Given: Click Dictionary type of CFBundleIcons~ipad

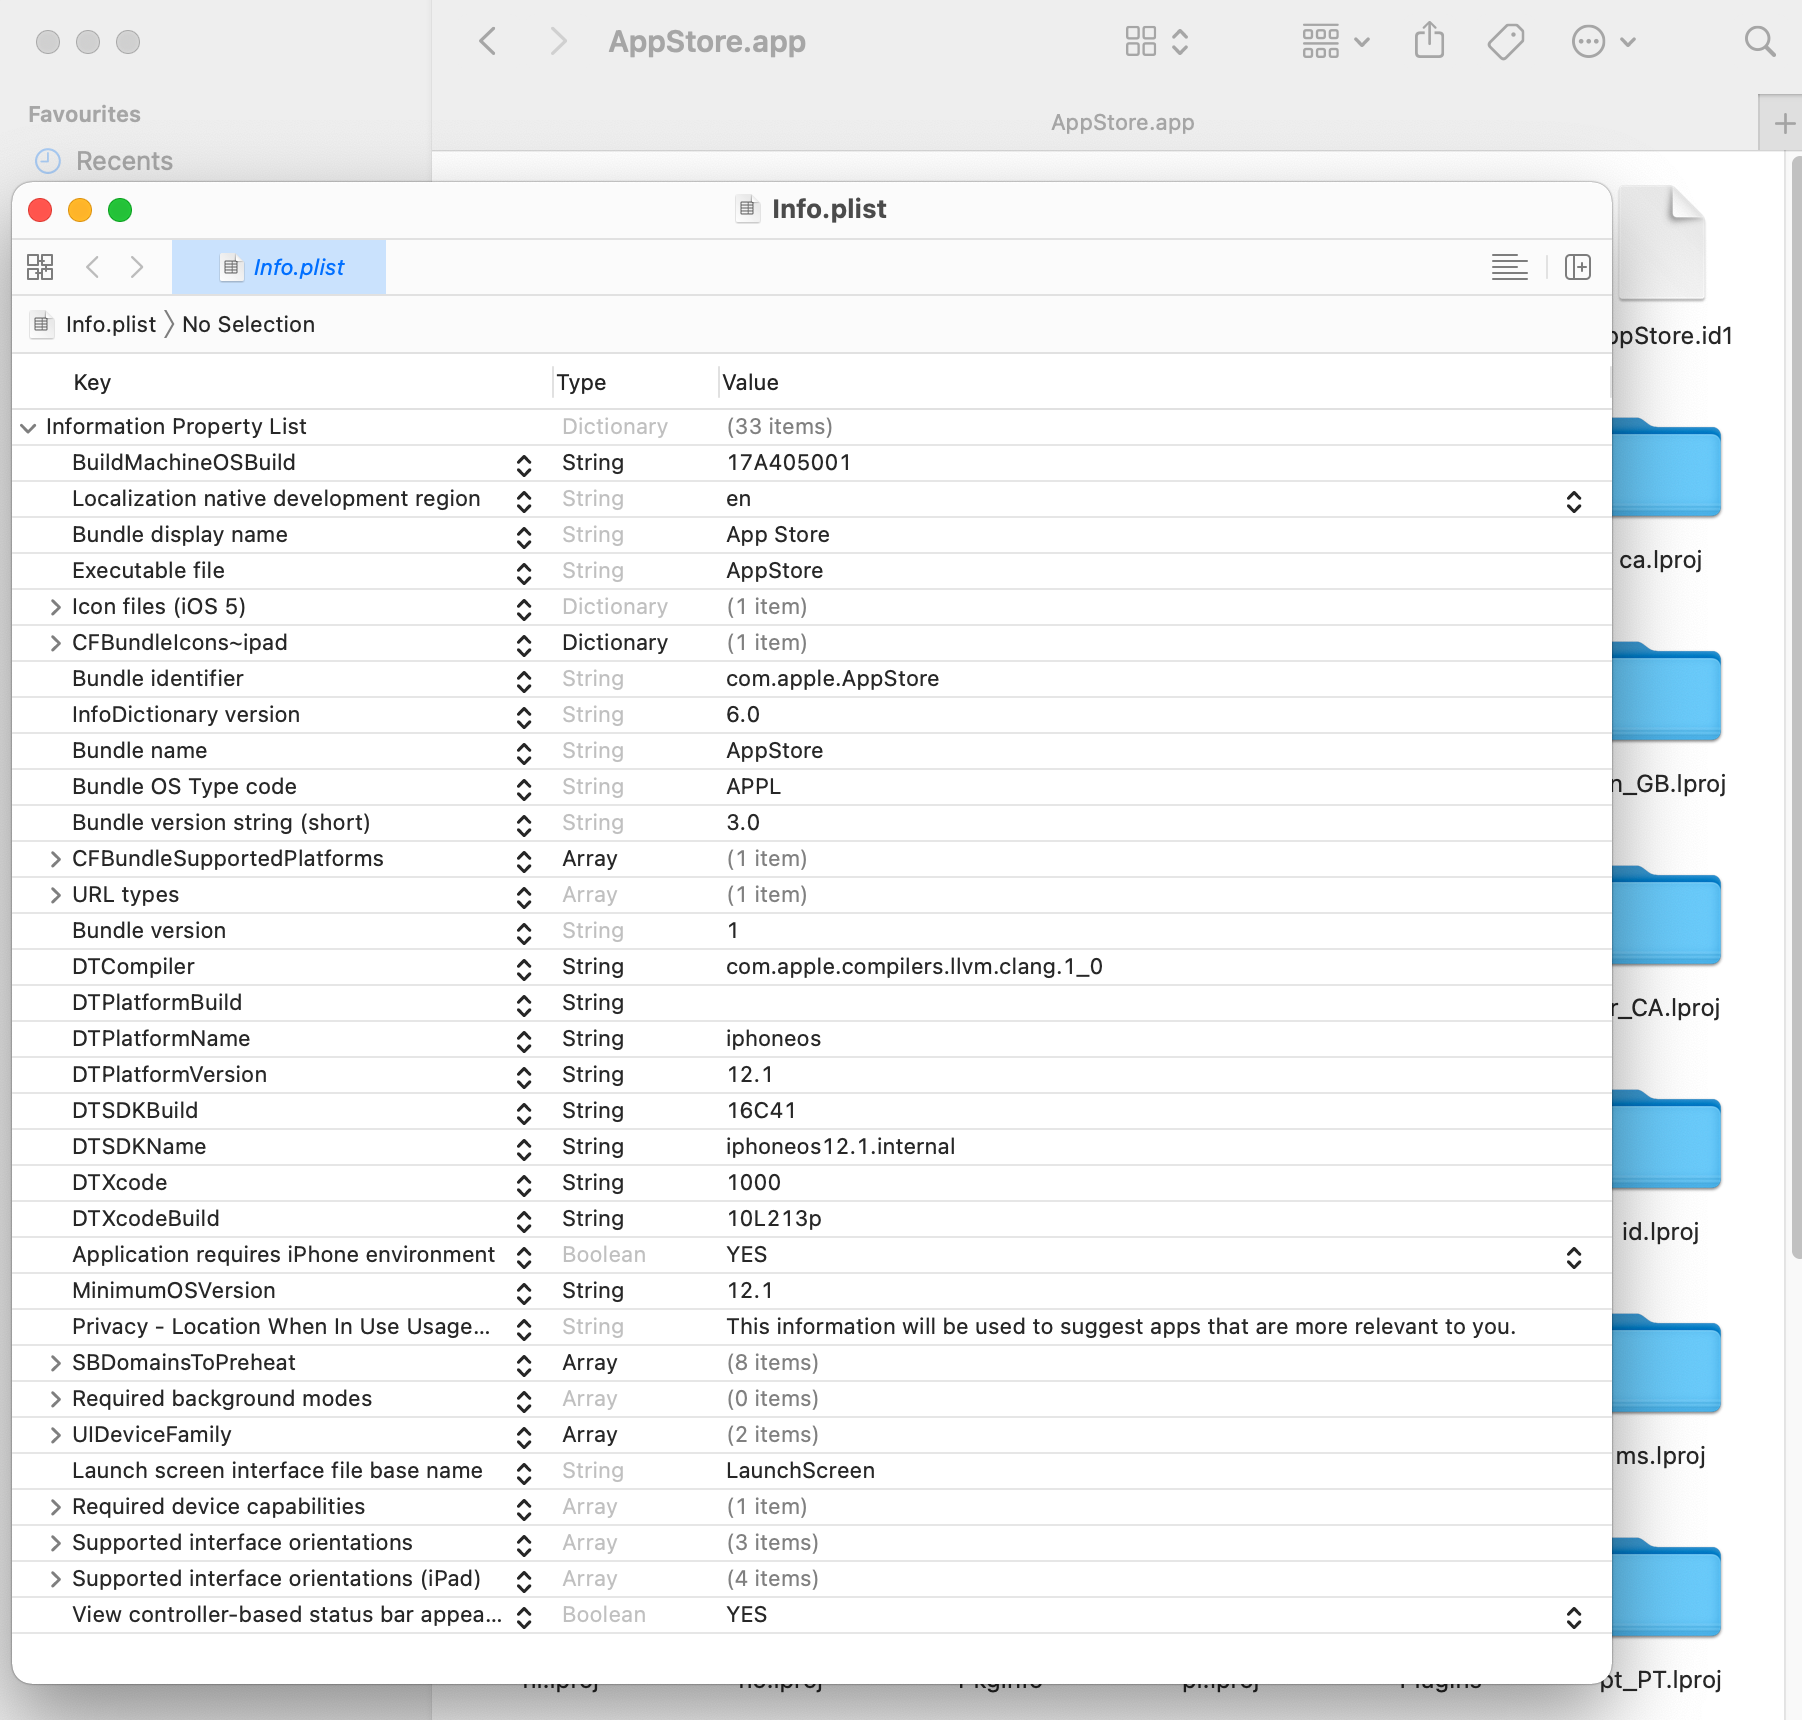Looking at the screenshot, I should pos(614,643).
